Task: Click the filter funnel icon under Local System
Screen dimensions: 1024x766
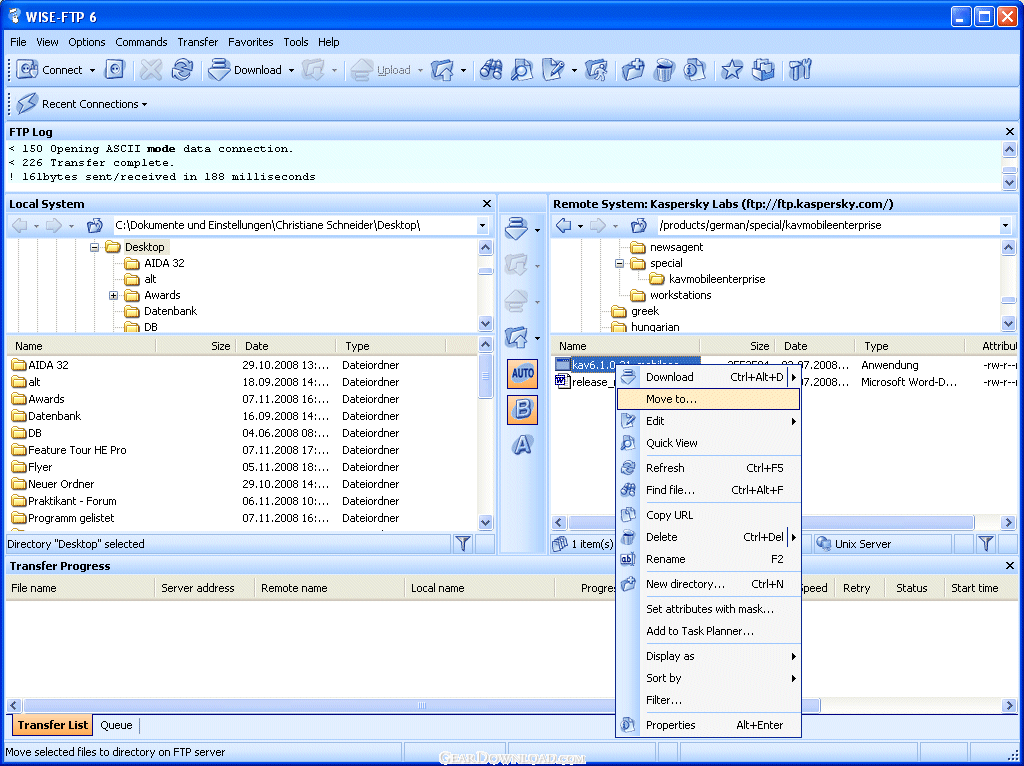Action: tap(463, 543)
